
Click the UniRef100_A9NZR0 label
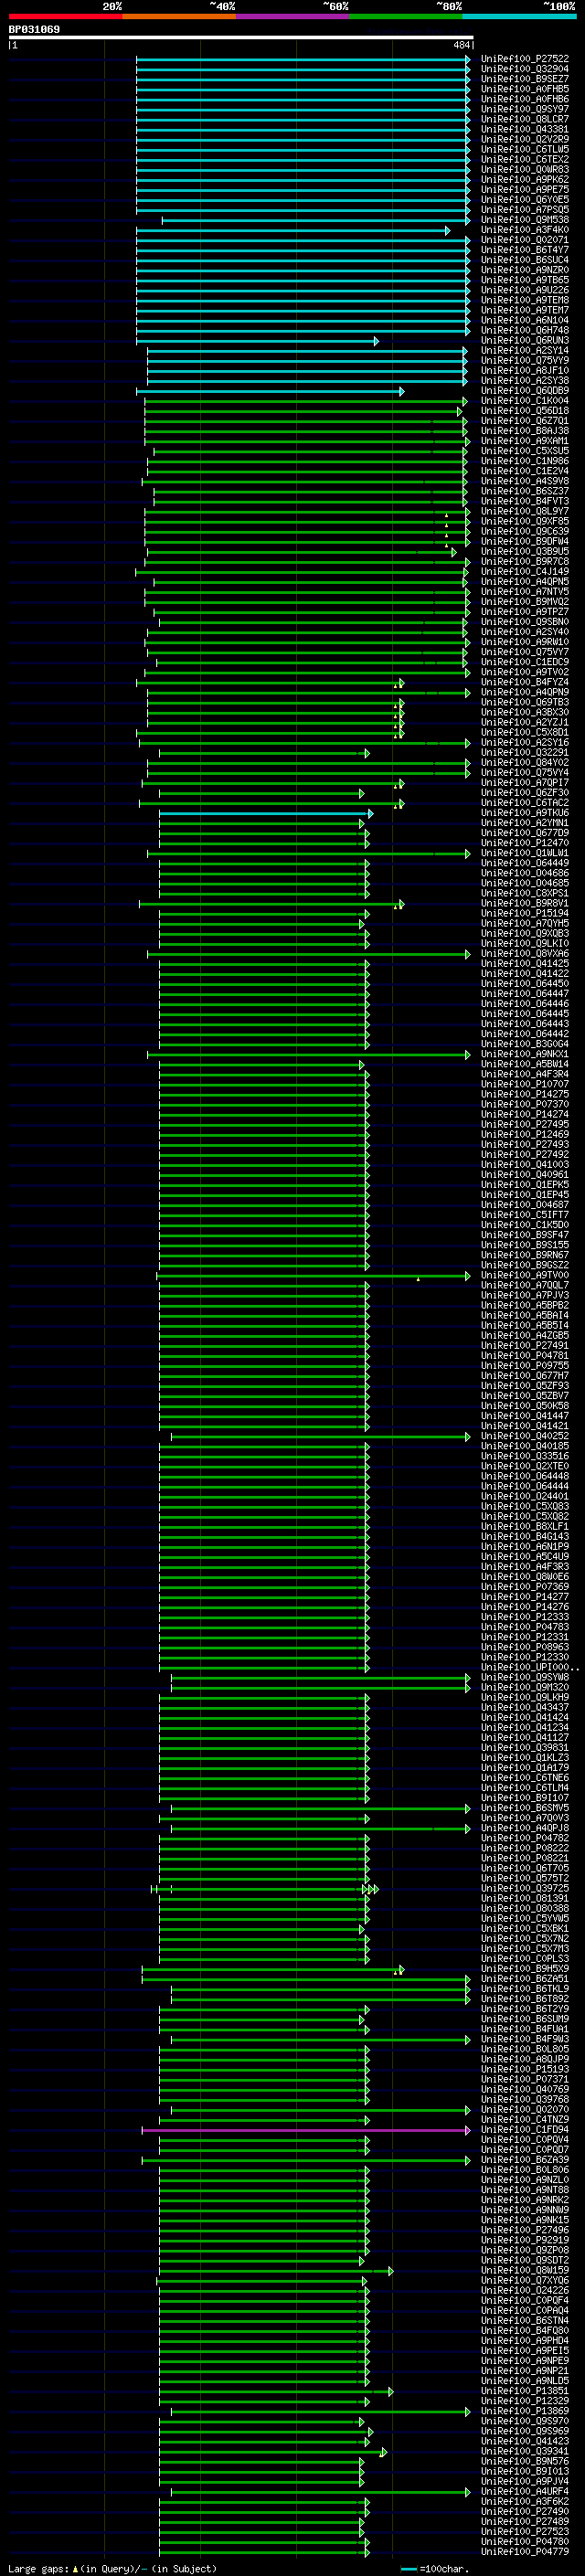524,270
